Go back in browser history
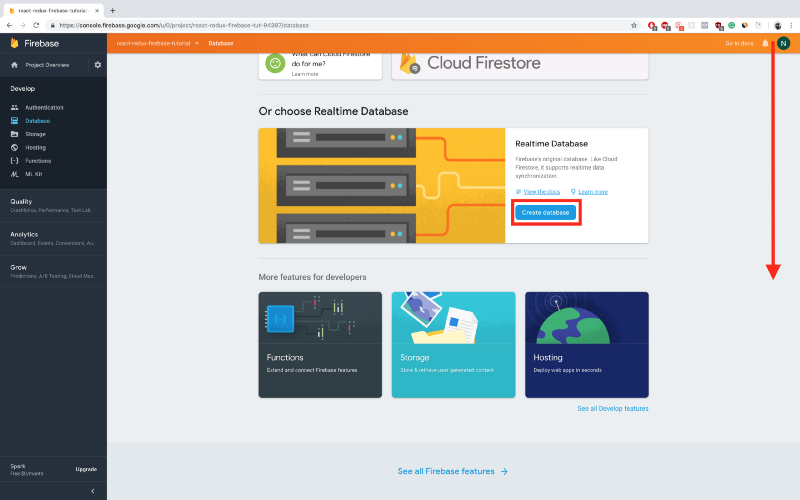 click(x=9, y=25)
